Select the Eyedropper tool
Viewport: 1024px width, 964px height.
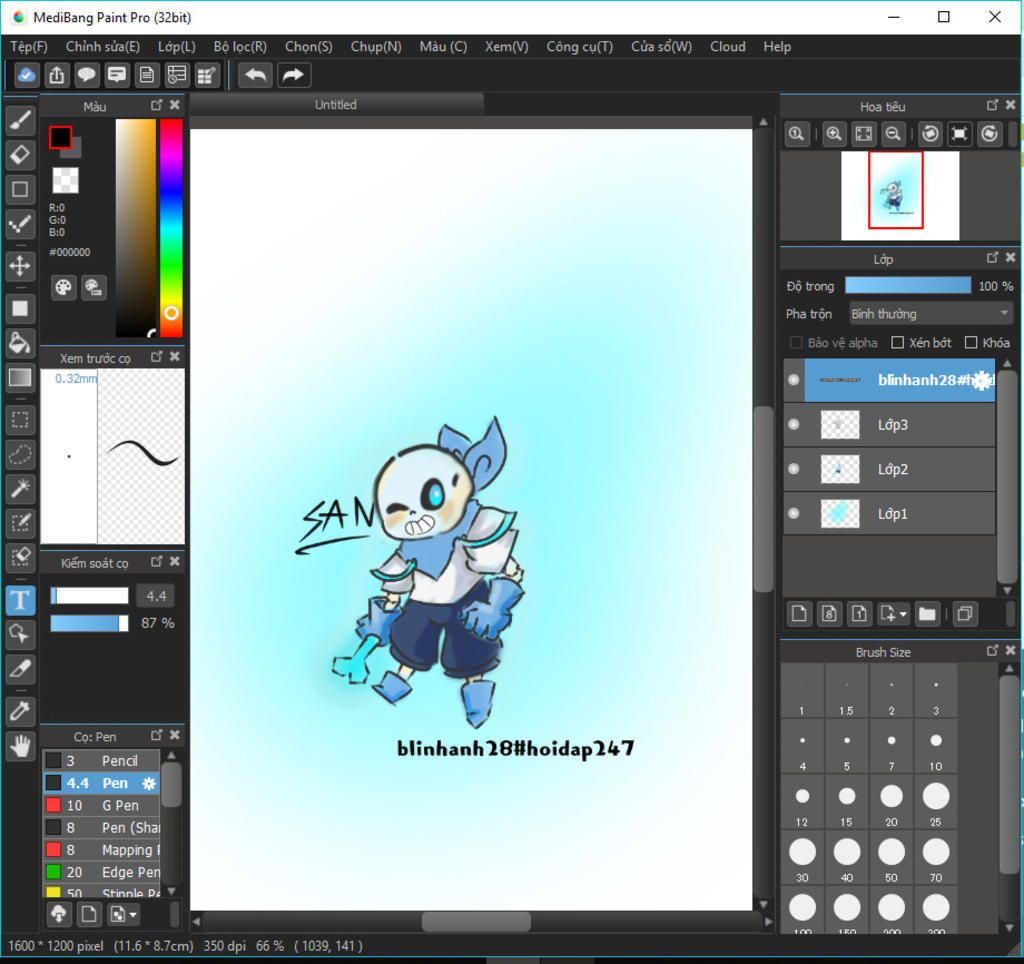(20, 711)
